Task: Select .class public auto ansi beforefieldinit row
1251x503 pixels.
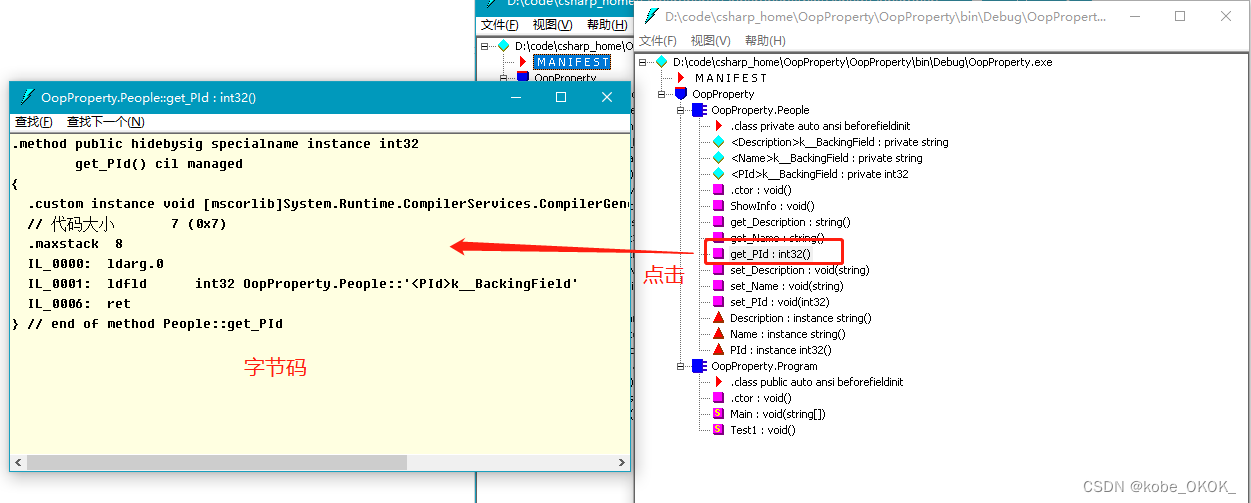Action: (816, 382)
